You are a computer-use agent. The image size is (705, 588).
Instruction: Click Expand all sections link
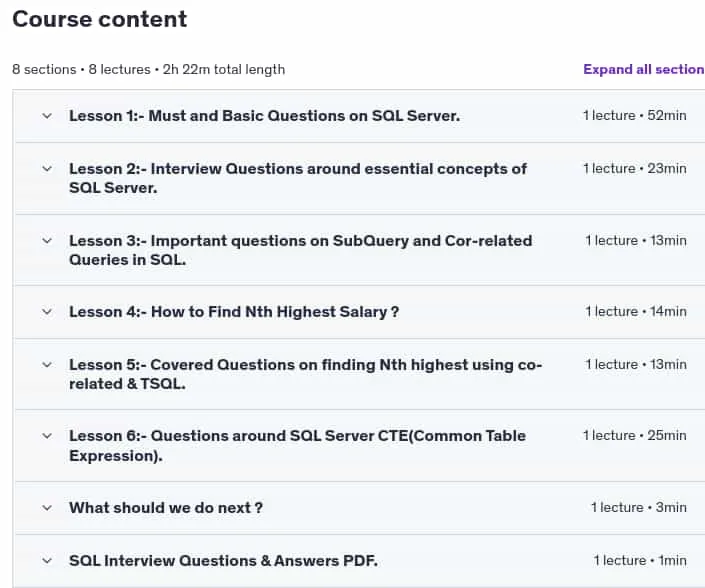click(644, 69)
